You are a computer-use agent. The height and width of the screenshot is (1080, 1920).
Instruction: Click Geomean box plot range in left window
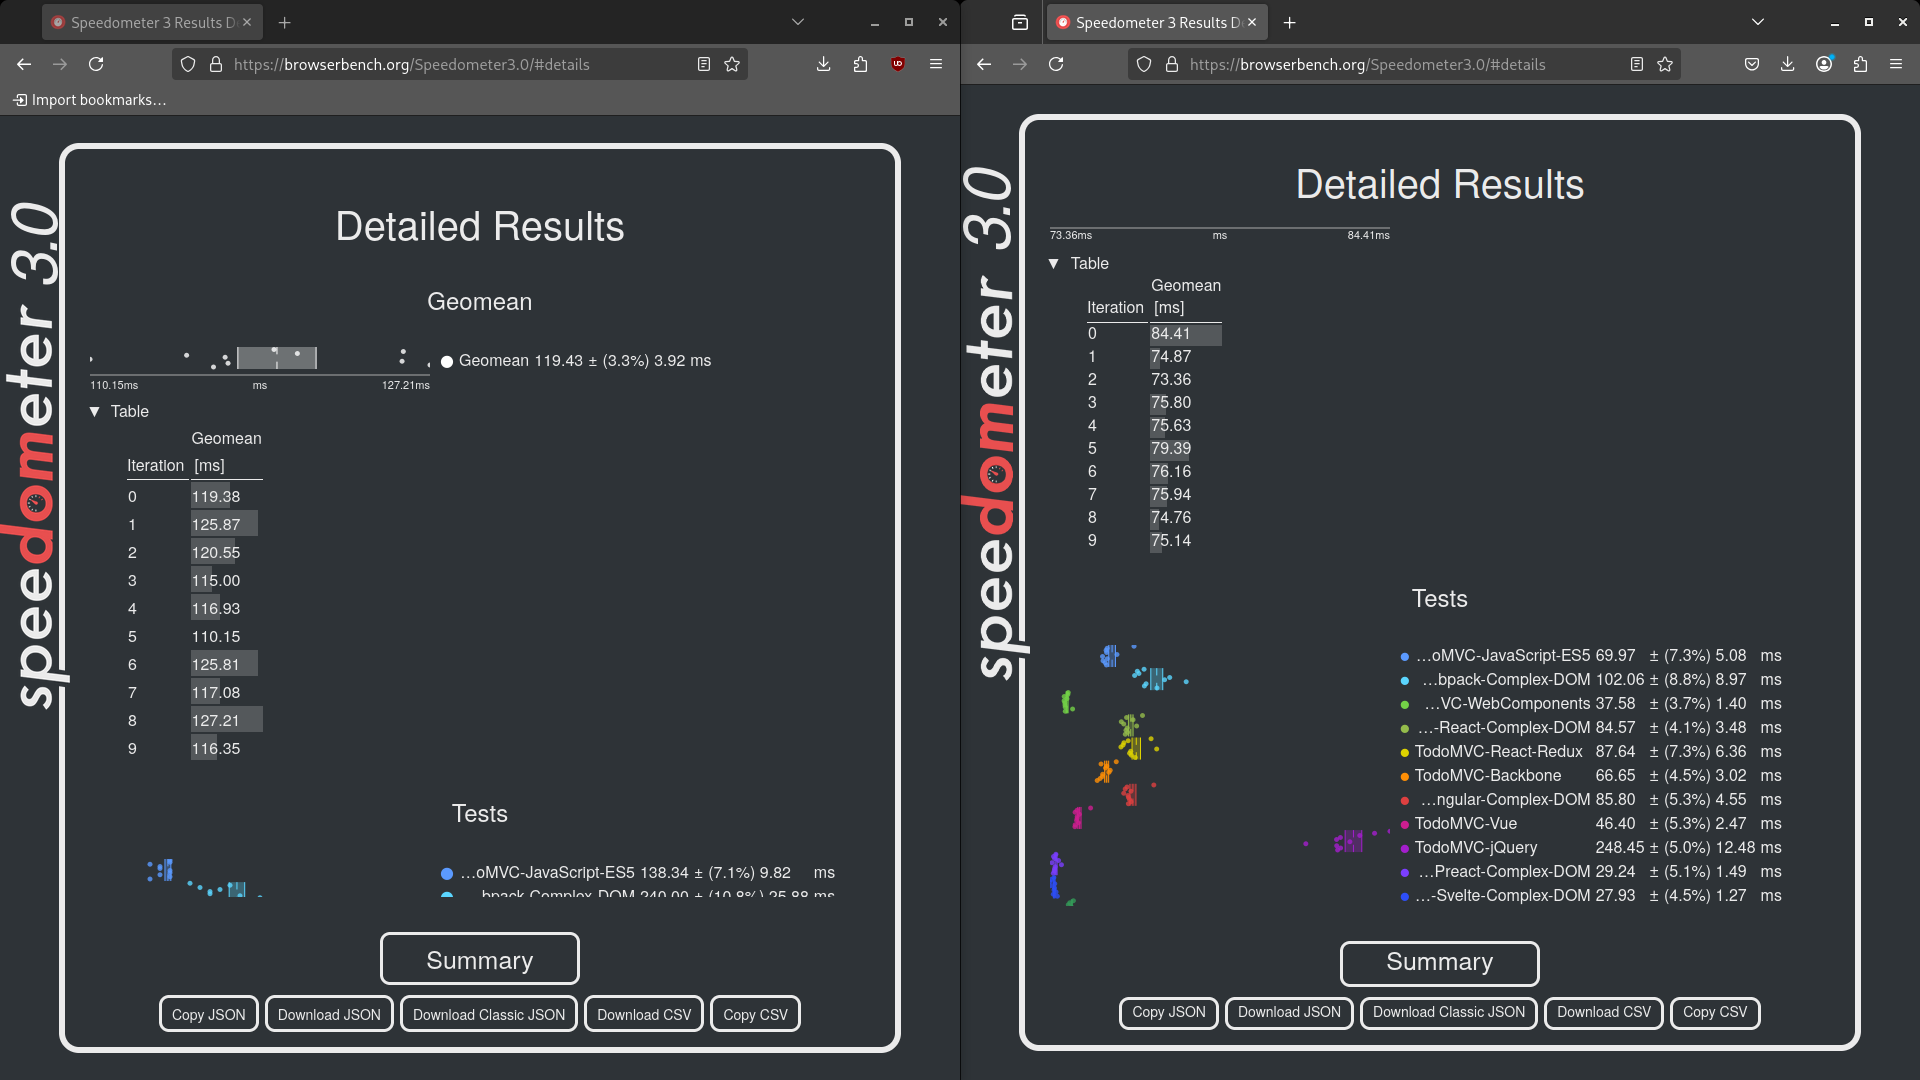(x=277, y=358)
